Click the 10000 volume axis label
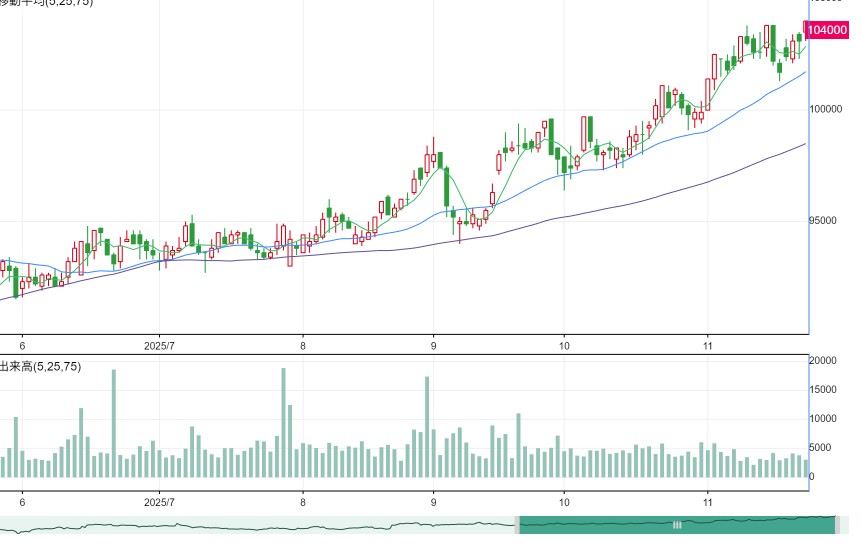This screenshot has width=861, height=550. coord(823,418)
